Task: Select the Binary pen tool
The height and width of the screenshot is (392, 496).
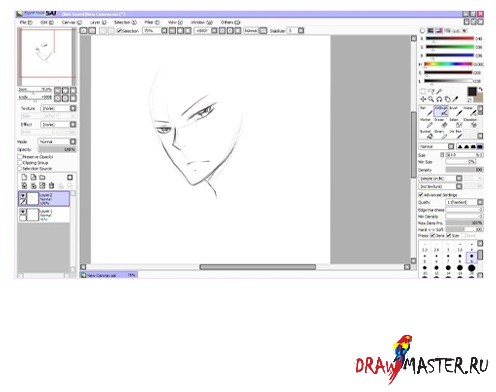Action: coord(441,134)
